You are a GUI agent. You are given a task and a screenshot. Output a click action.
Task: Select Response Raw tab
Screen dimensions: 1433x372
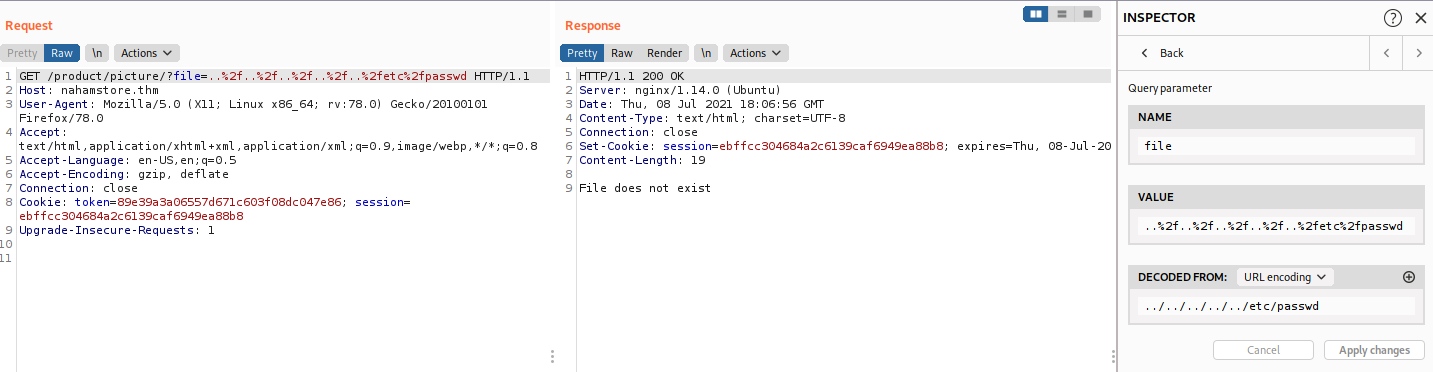622,53
